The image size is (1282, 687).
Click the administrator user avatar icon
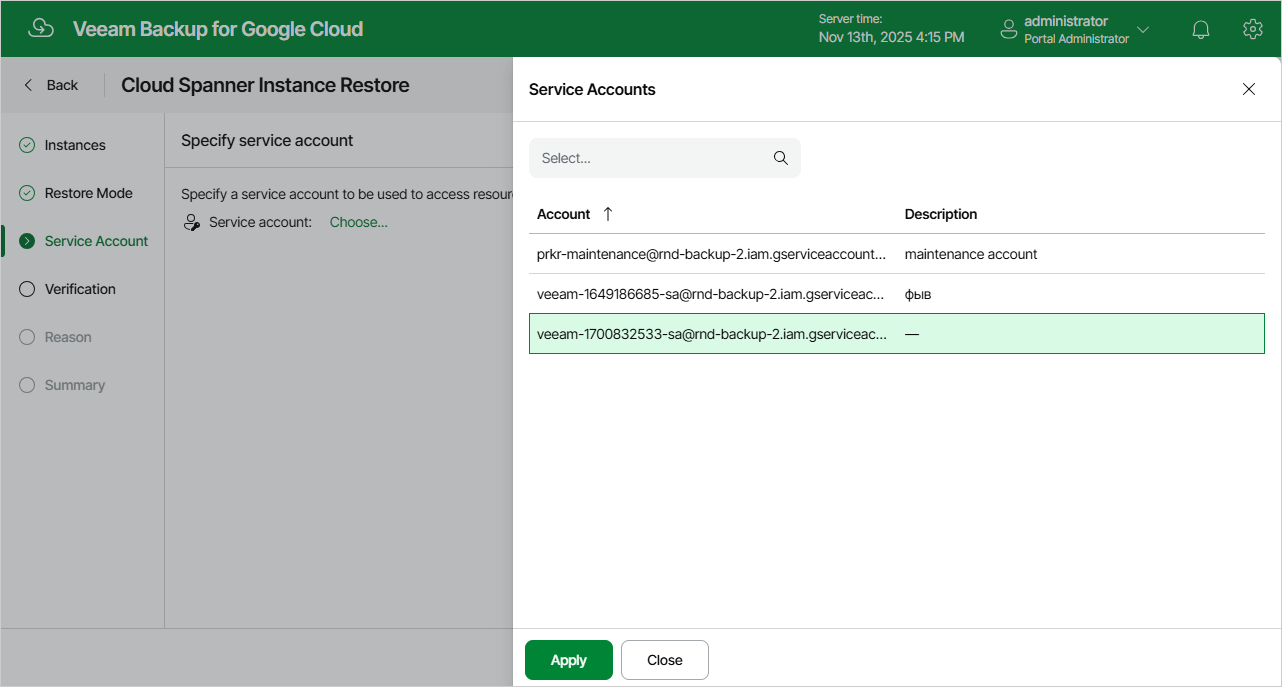pos(1009,30)
